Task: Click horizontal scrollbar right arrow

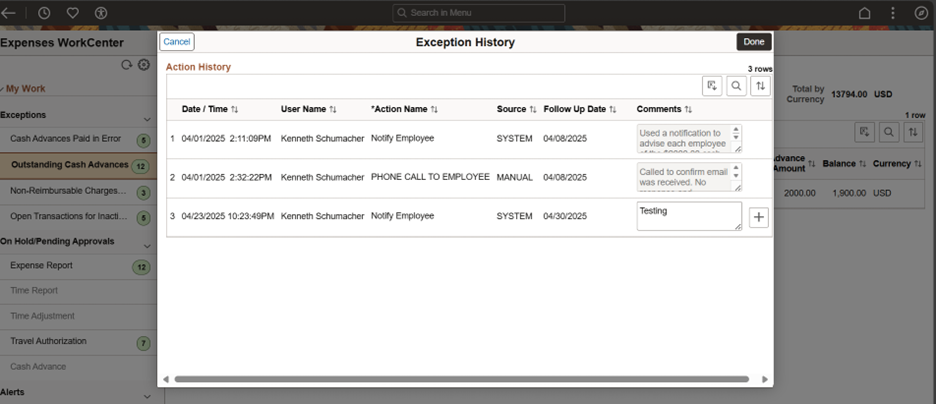Action: click(765, 379)
